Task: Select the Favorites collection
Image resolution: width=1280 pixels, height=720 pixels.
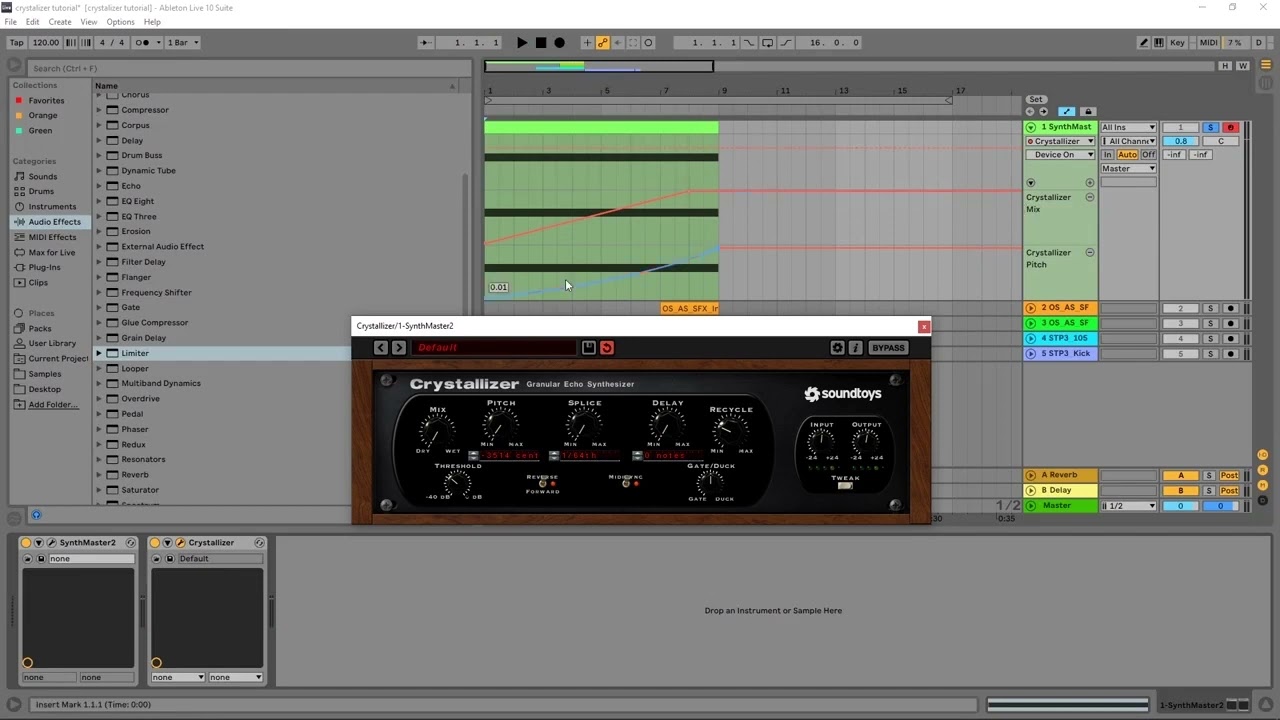Action: (46, 100)
